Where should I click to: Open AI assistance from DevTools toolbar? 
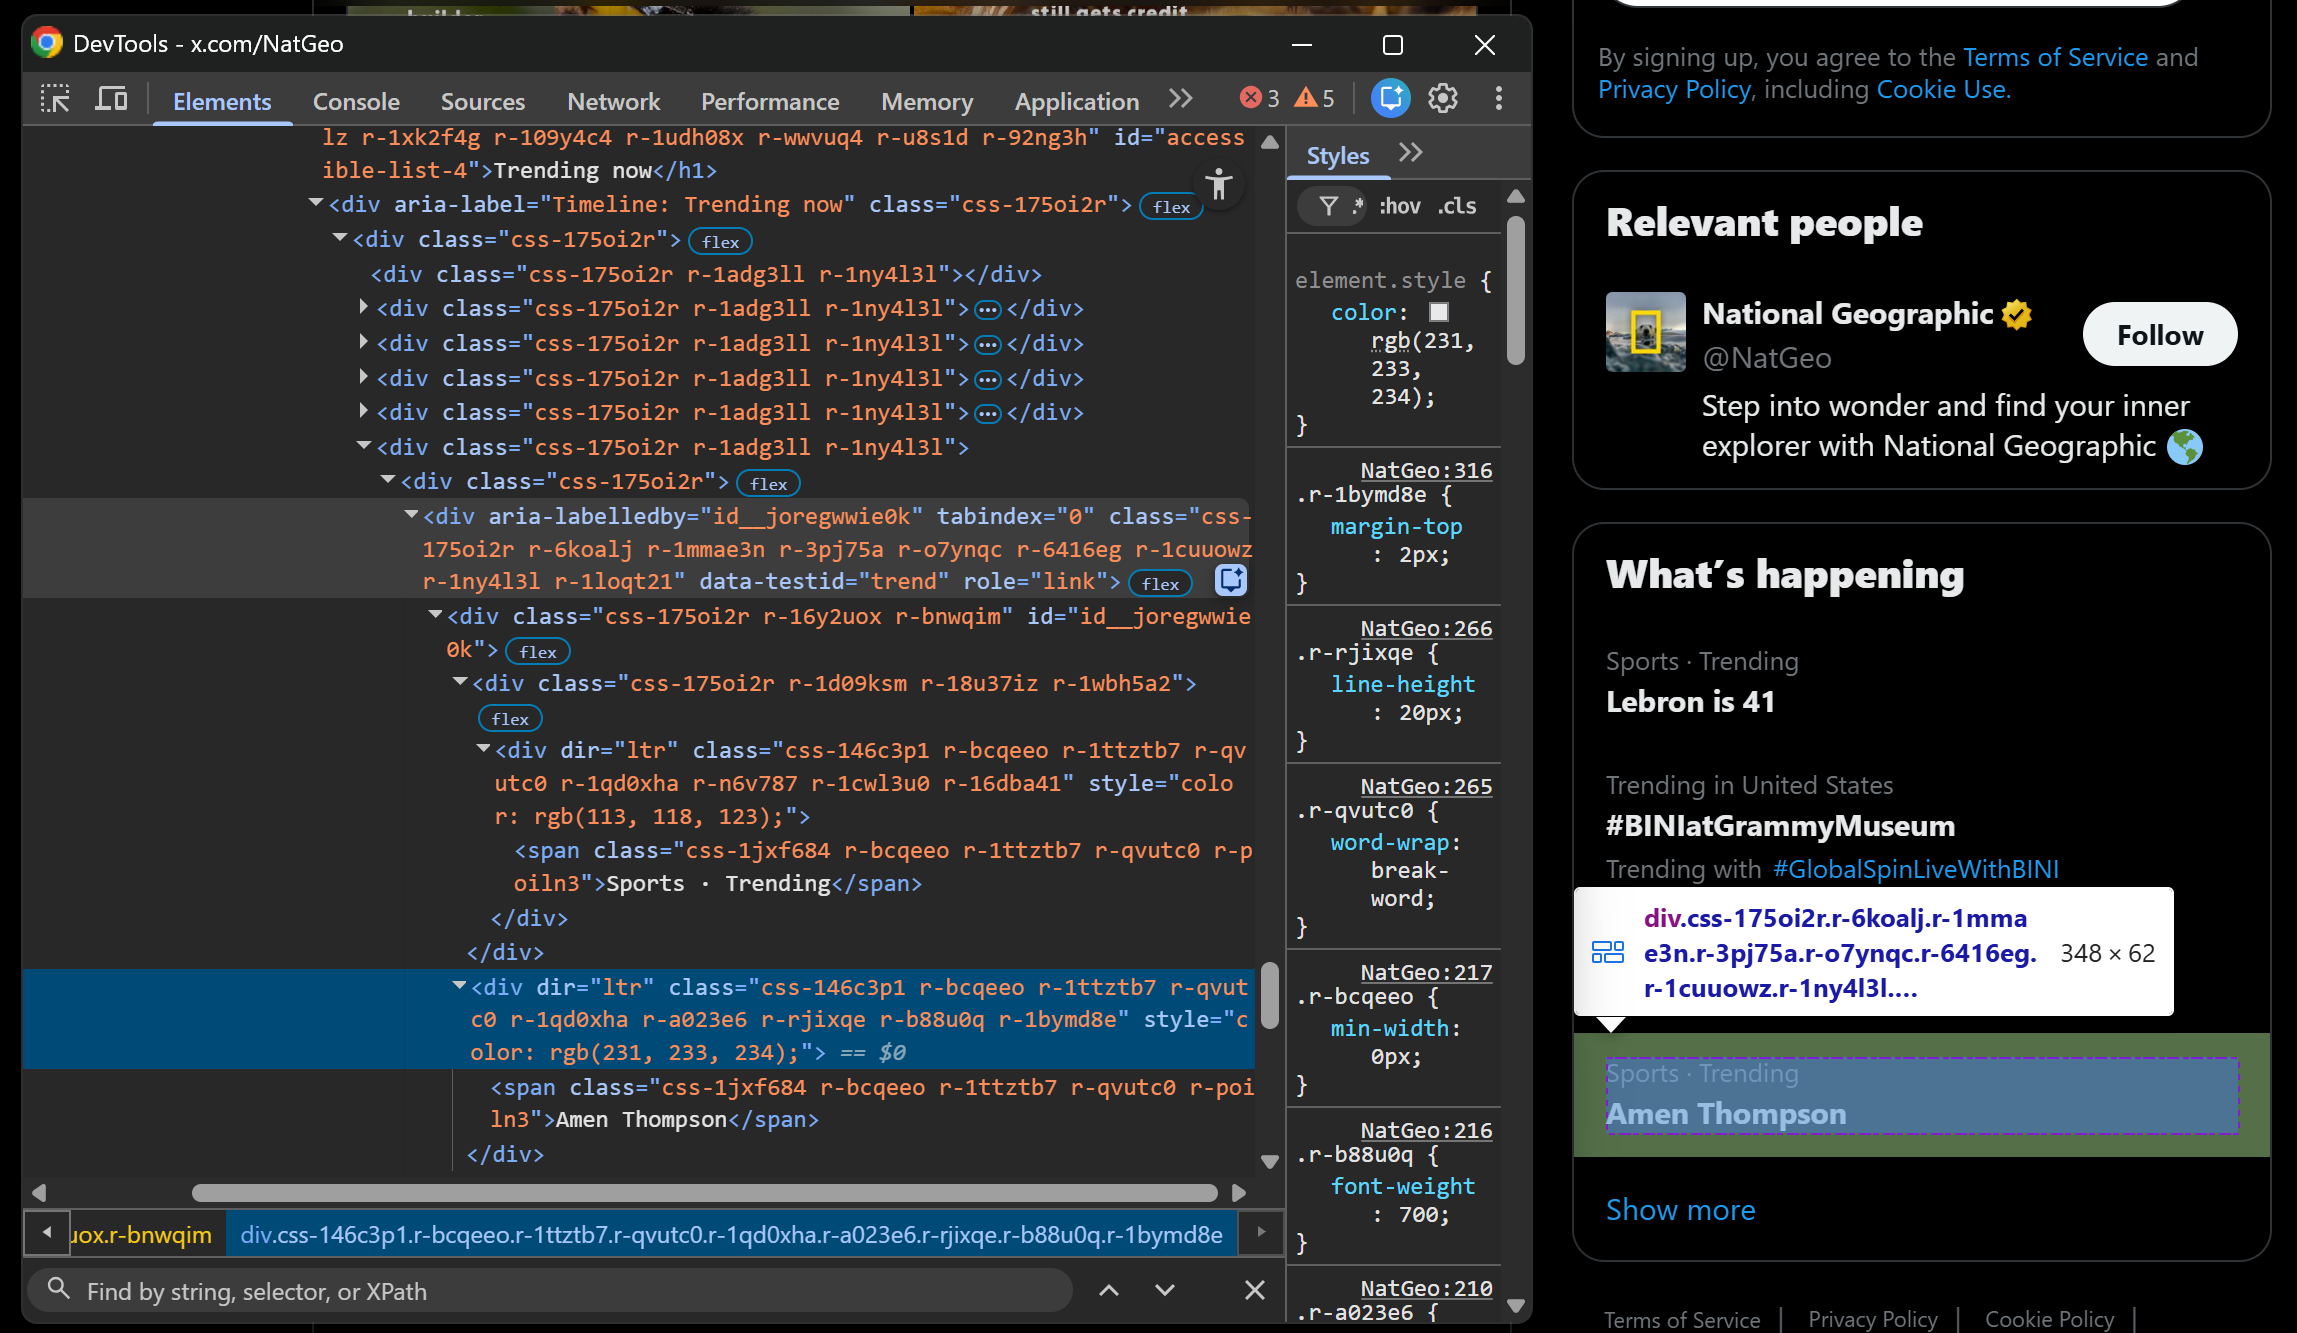(x=1390, y=98)
